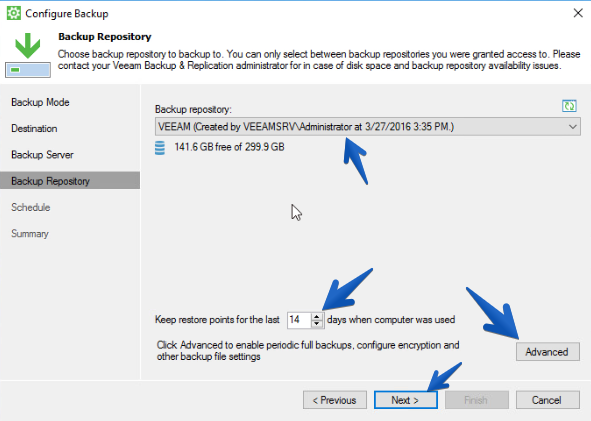Cancel the backup configuration
591x421 pixels.
547,400
